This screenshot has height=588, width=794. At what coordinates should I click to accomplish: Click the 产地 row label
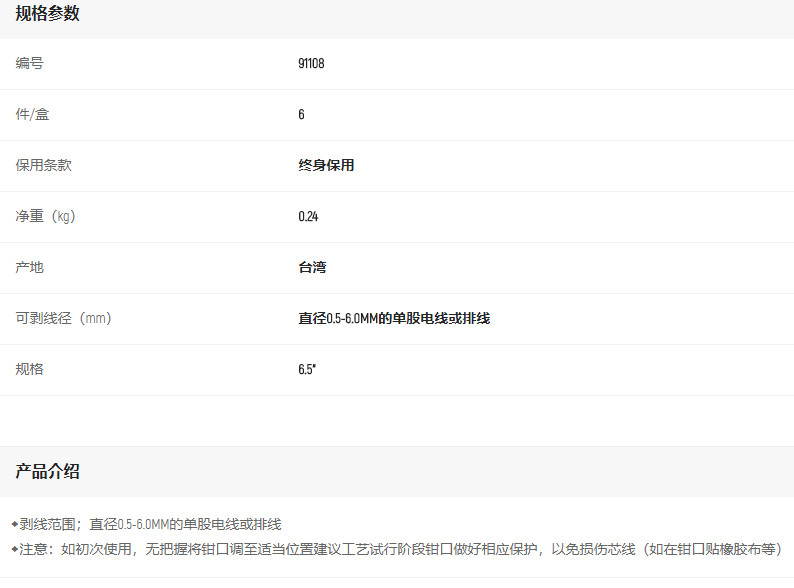point(30,267)
